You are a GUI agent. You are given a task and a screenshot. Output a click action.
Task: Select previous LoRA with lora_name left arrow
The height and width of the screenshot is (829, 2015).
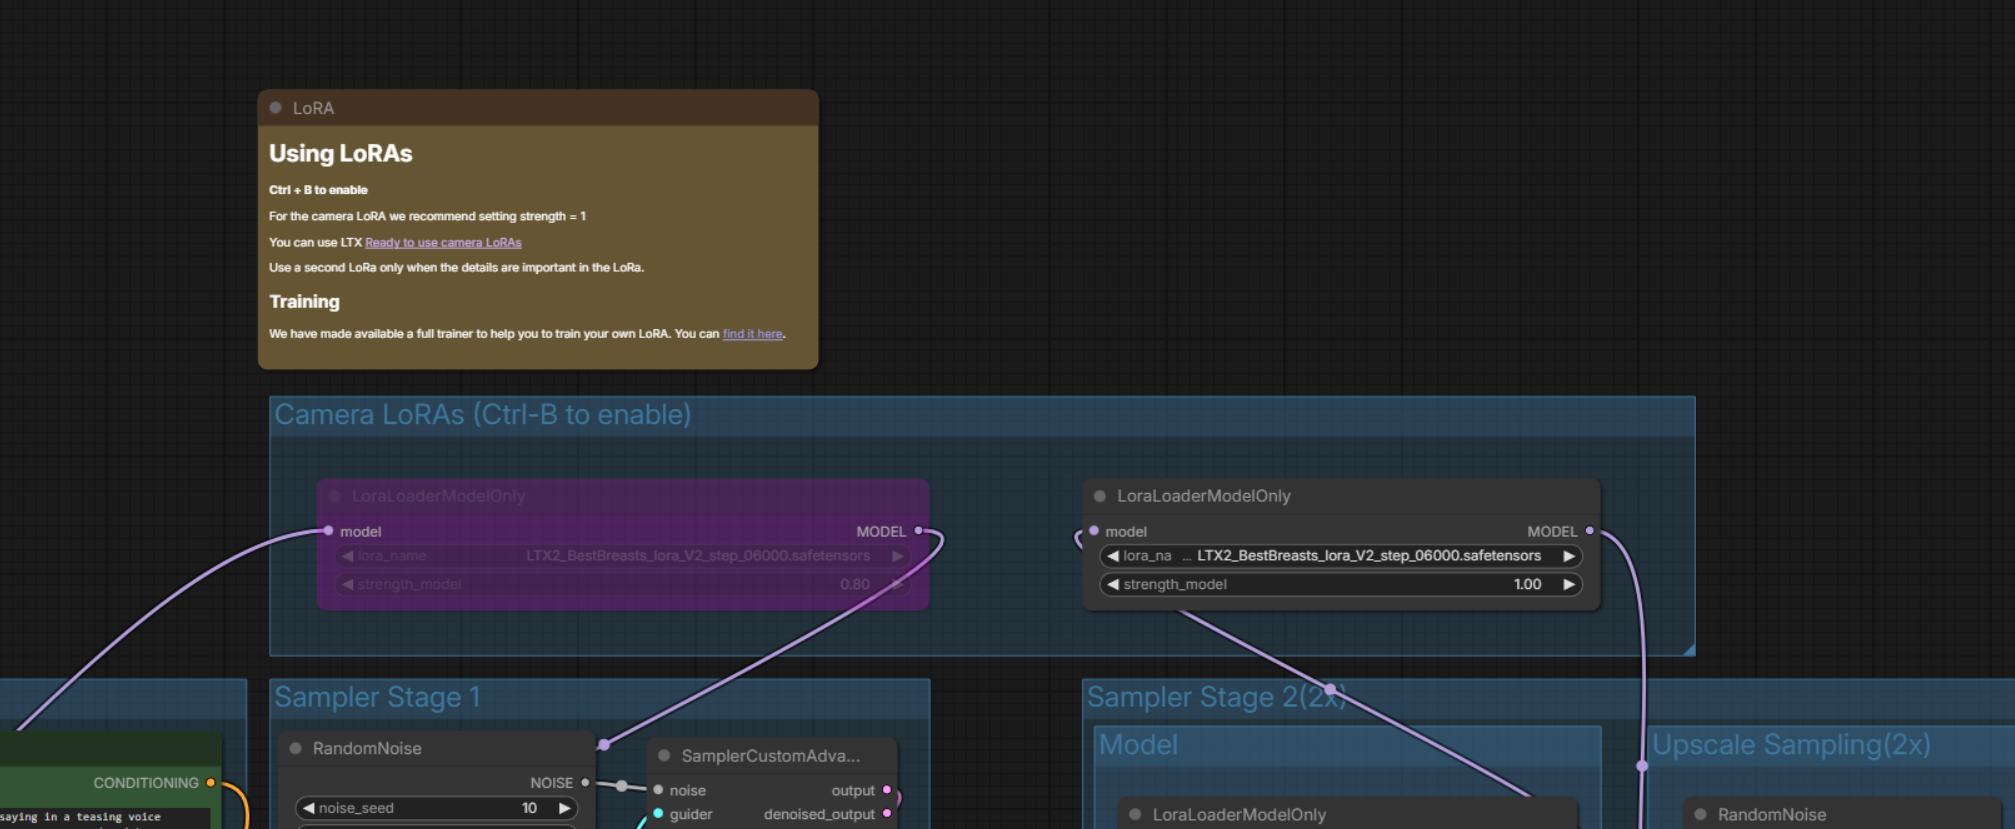[x=1113, y=556]
